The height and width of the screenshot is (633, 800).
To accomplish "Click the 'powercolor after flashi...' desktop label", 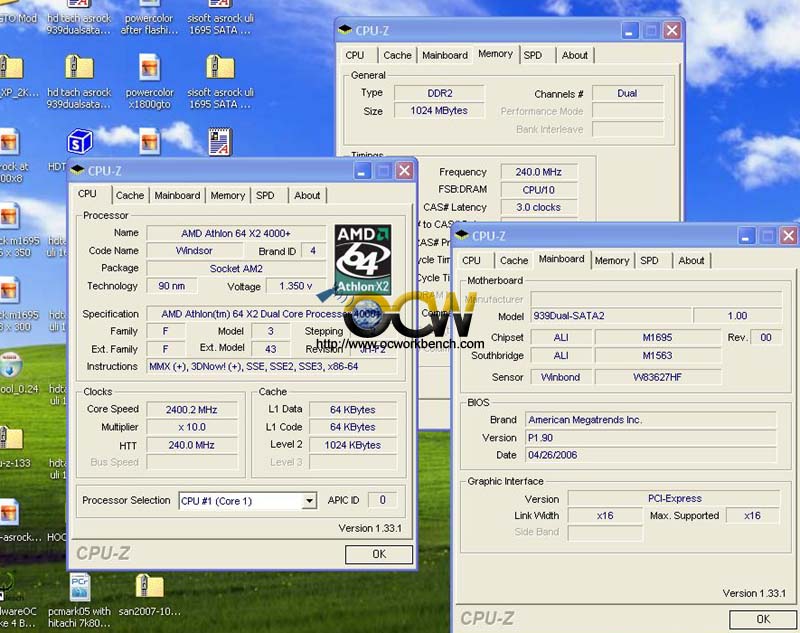I will [149, 24].
